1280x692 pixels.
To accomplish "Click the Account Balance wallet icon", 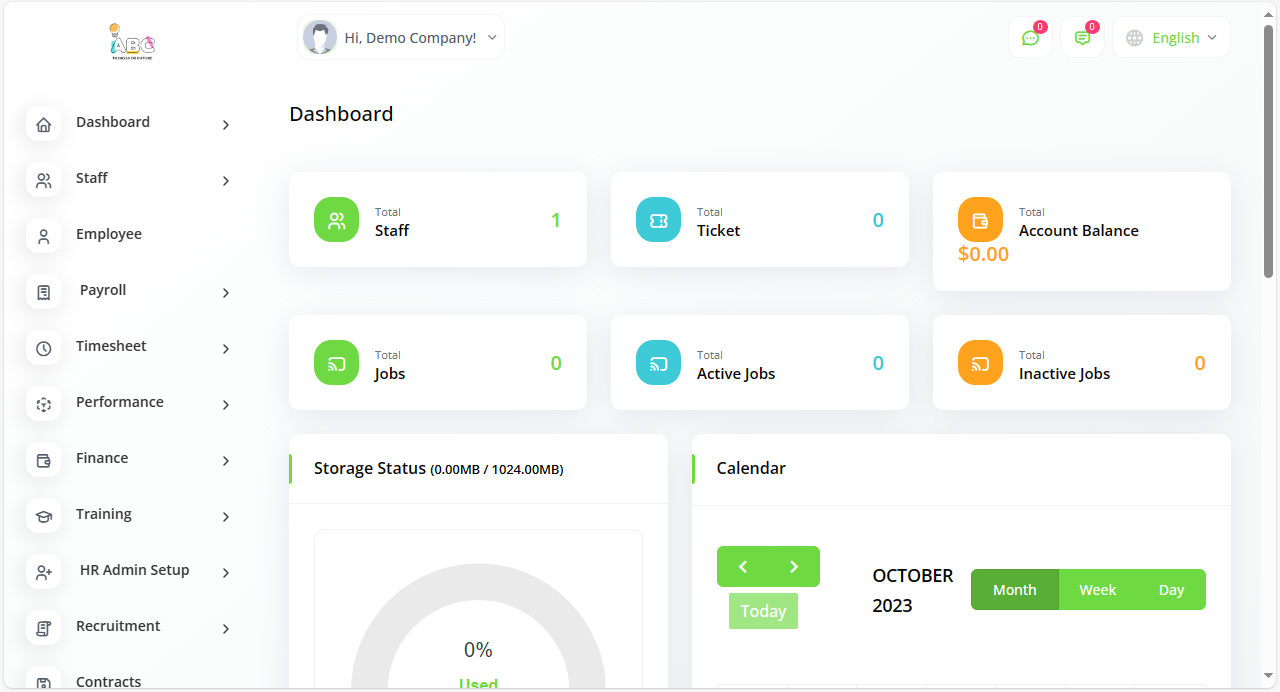I will 980,220.
